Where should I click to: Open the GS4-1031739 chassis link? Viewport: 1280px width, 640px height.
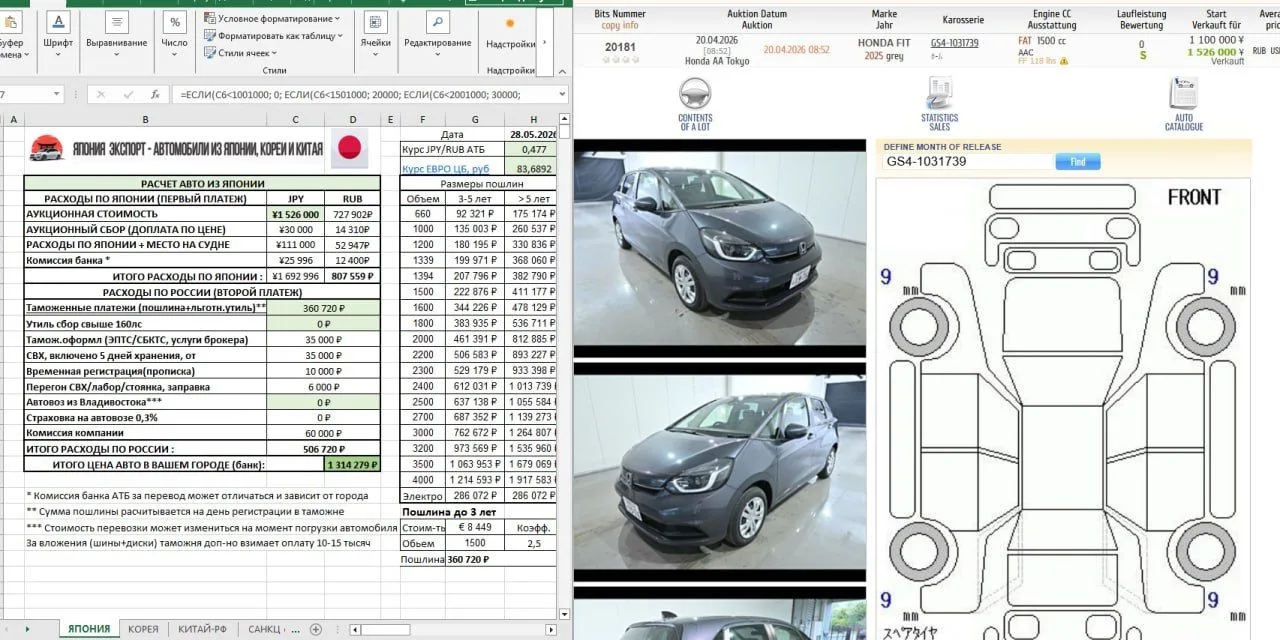point(954,43)
